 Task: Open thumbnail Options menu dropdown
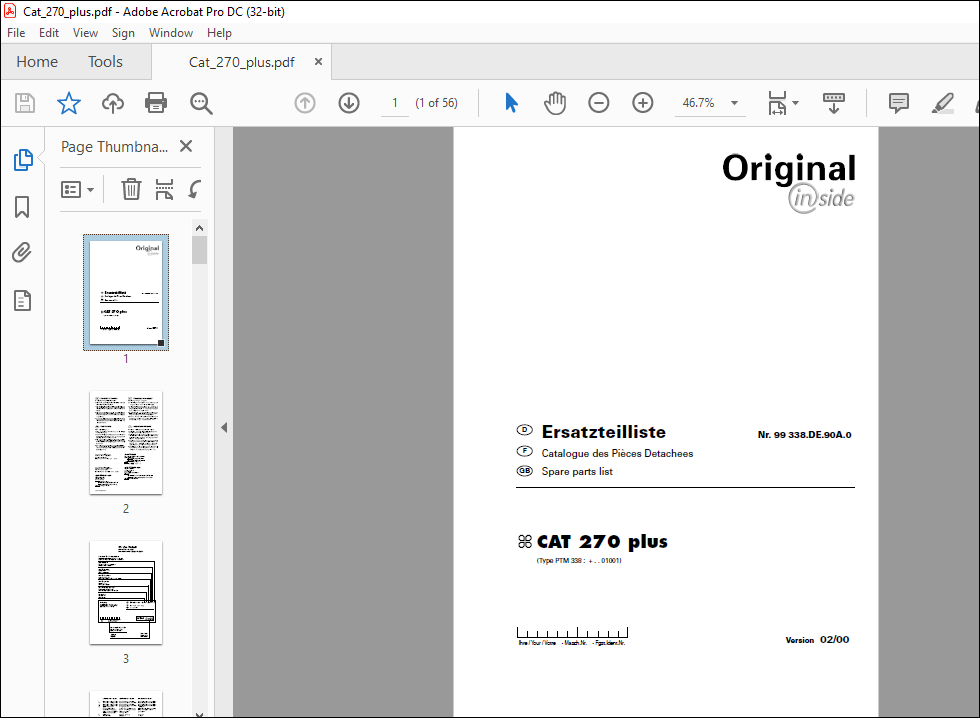78,189
